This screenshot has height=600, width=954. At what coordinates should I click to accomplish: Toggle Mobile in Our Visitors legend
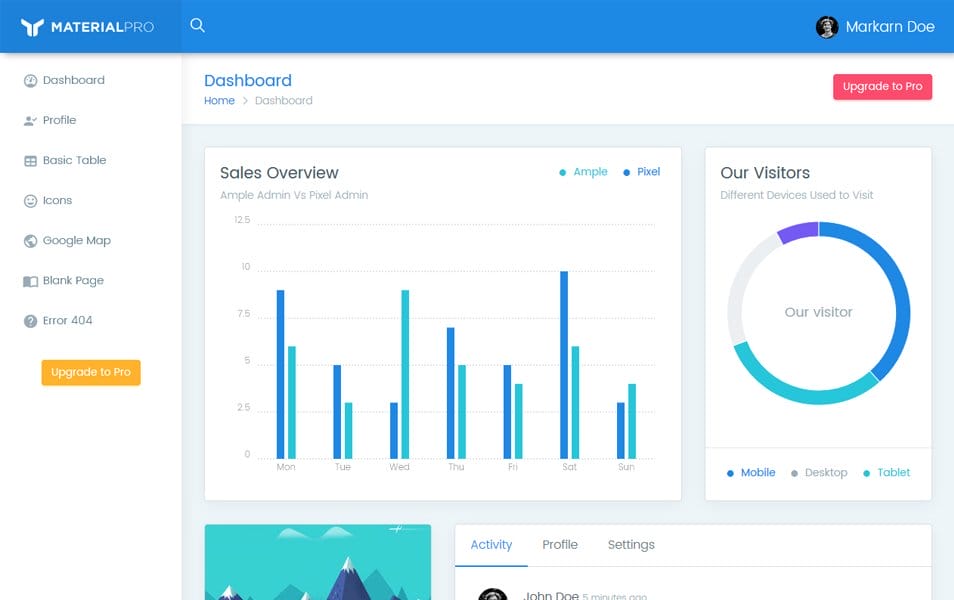click(750, 472)
